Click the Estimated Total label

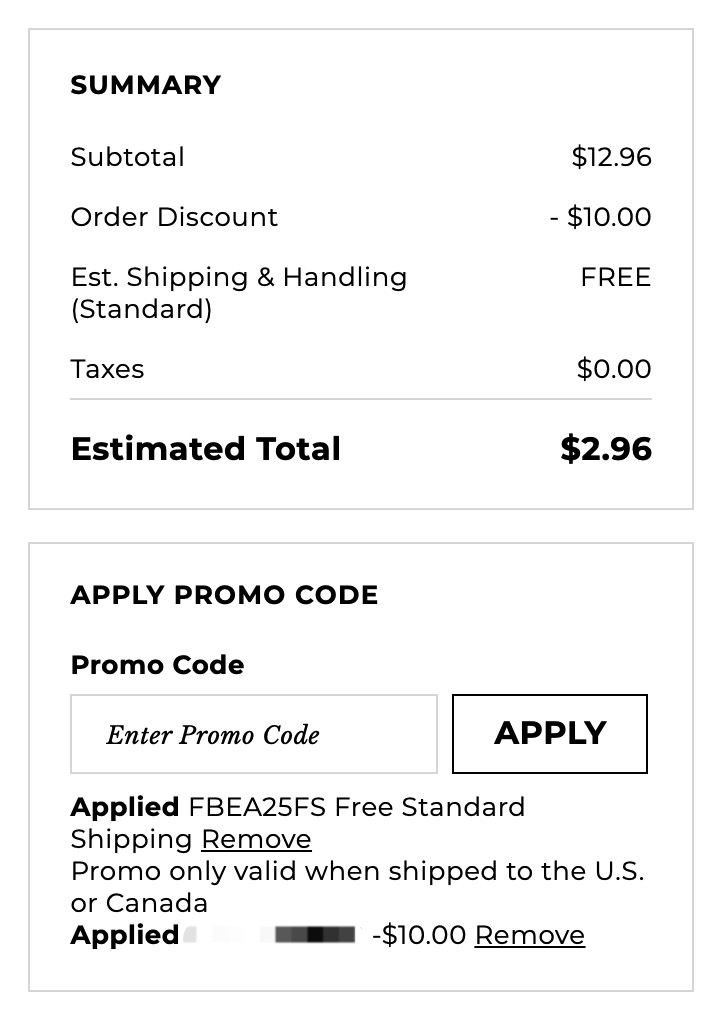pos(206,449)
